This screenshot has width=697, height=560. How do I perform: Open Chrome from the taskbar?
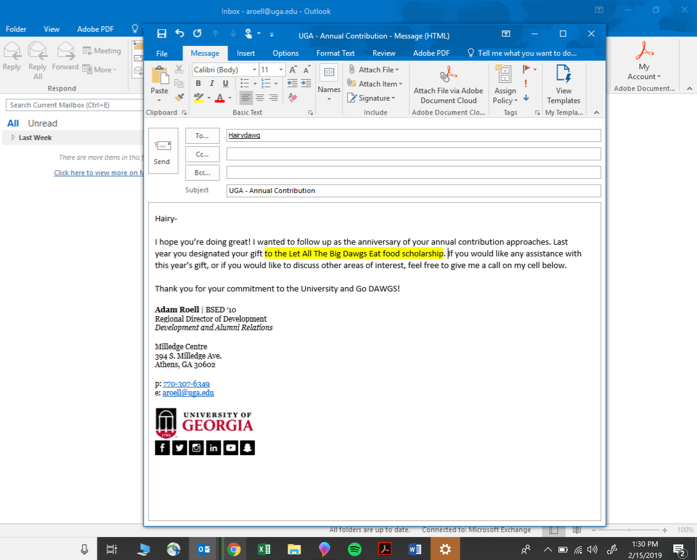(234, 549)
